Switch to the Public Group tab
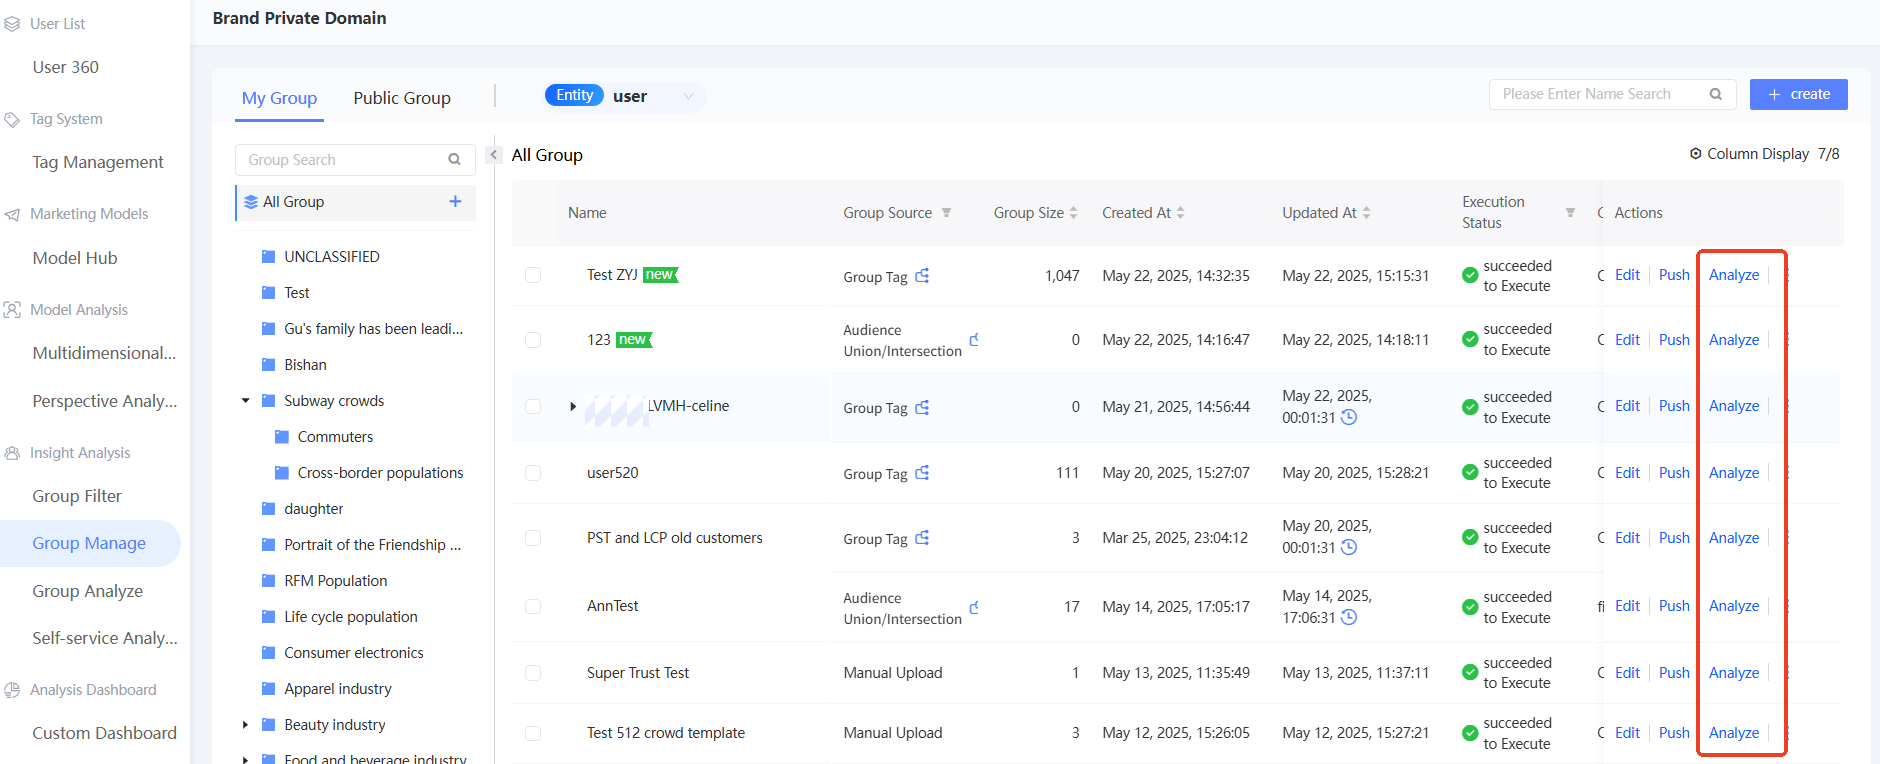The width and height of the screenshot is (1880, 764). 402,98
